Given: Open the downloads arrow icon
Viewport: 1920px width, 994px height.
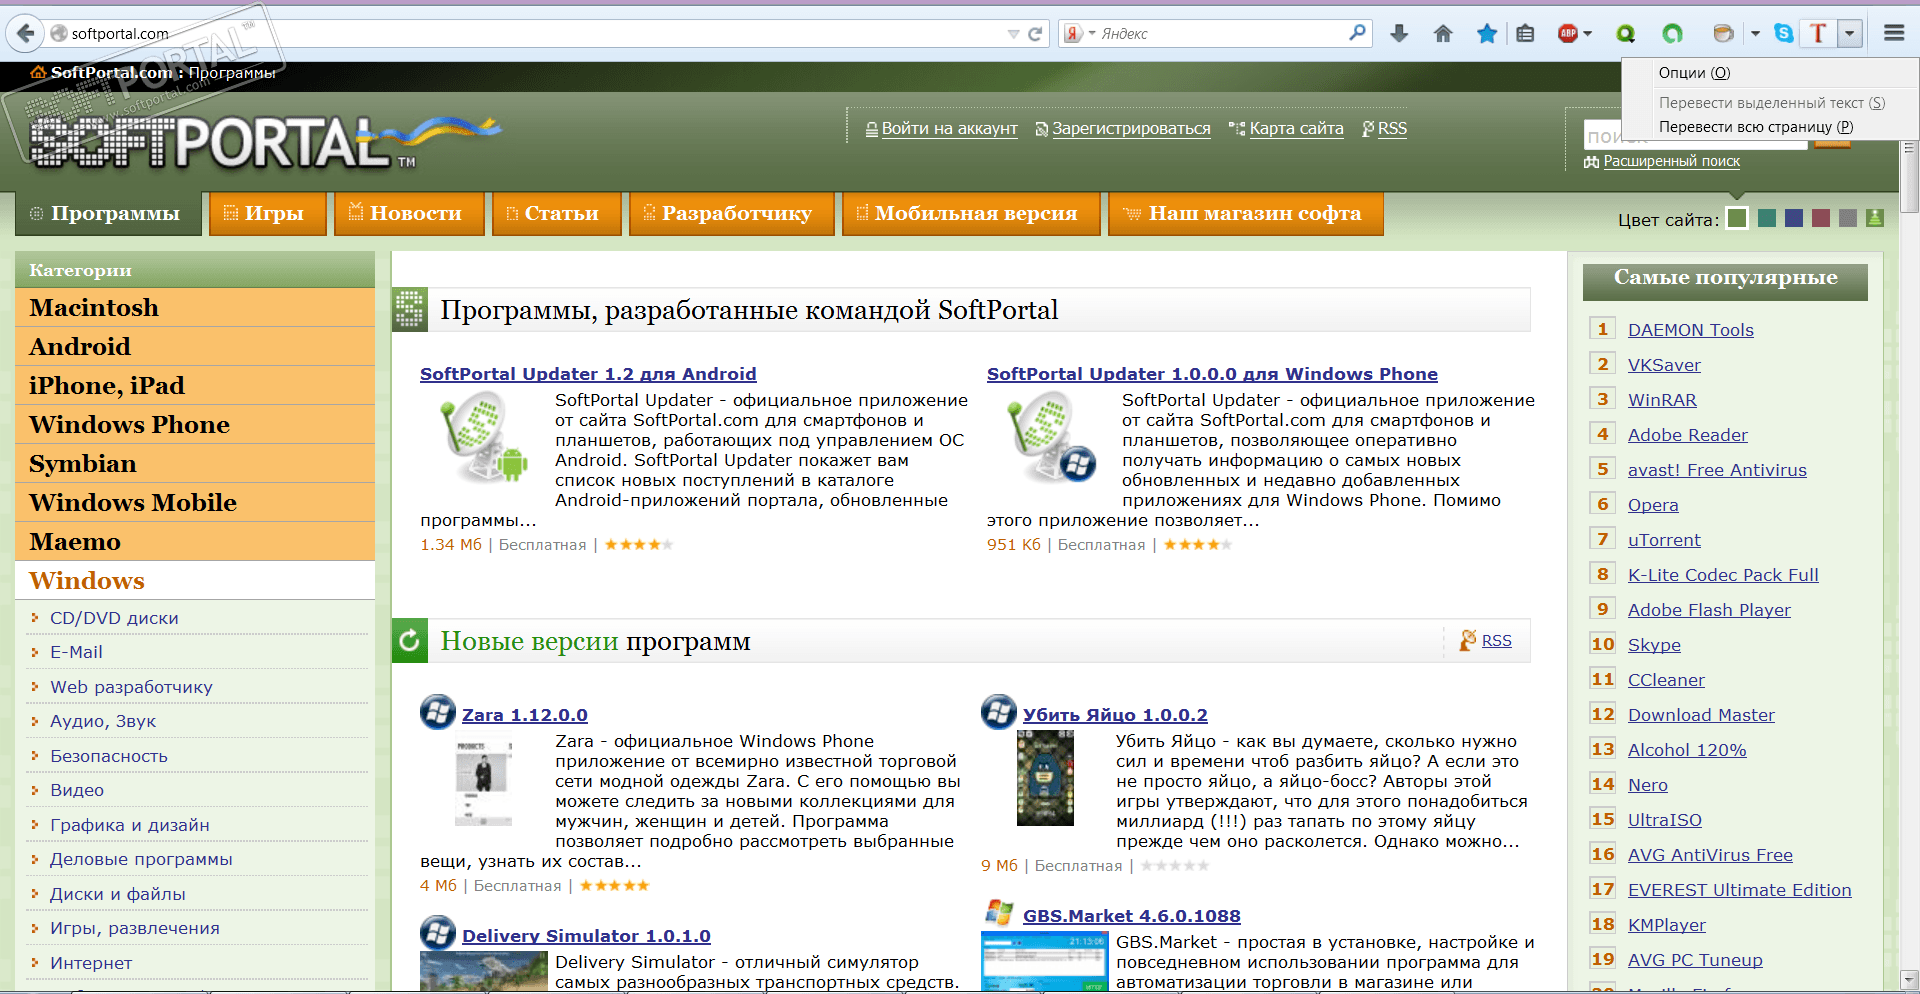Looking at the screenshot, I should coord(1399,33).
